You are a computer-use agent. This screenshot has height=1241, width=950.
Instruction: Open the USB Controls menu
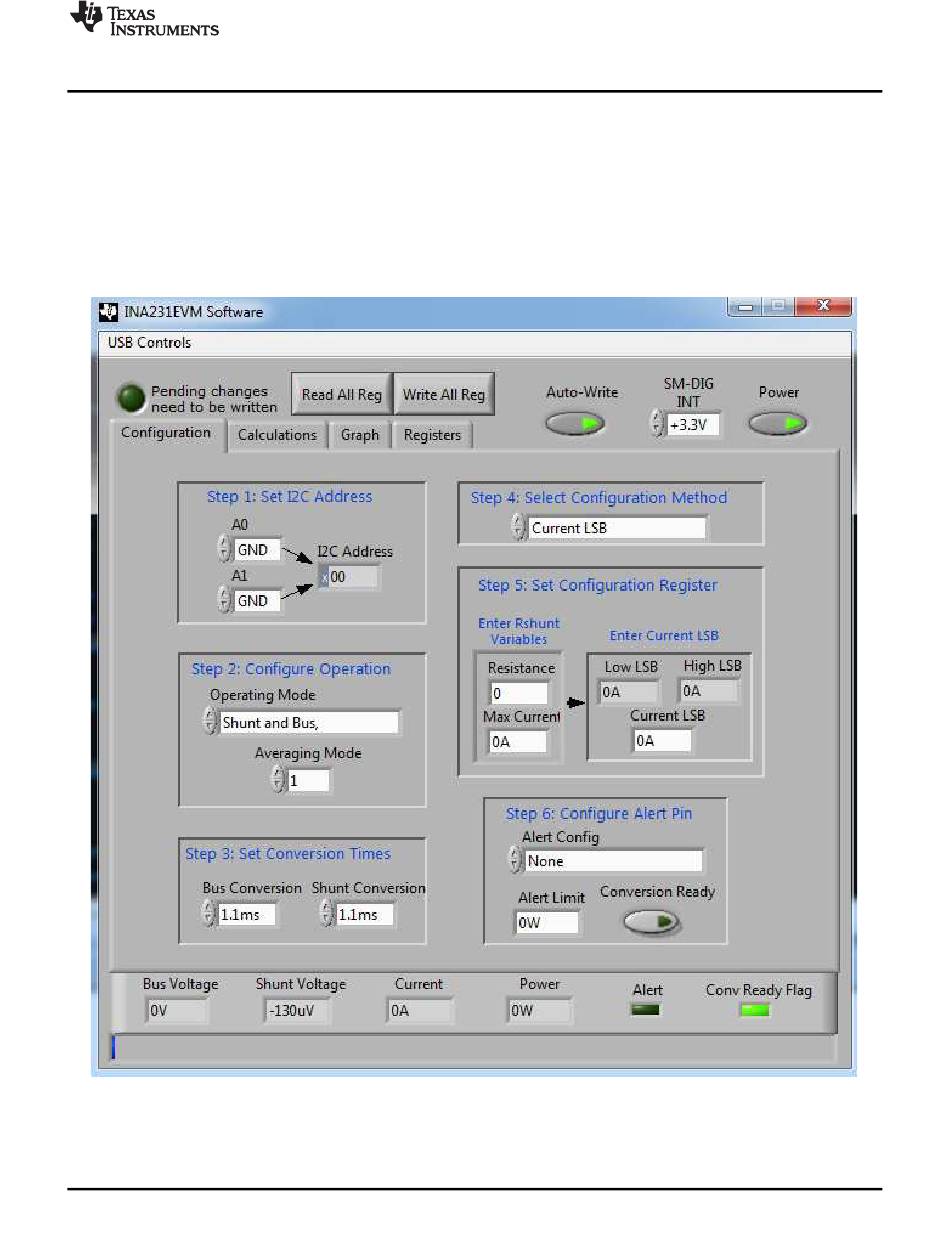[x=150, y=342]
